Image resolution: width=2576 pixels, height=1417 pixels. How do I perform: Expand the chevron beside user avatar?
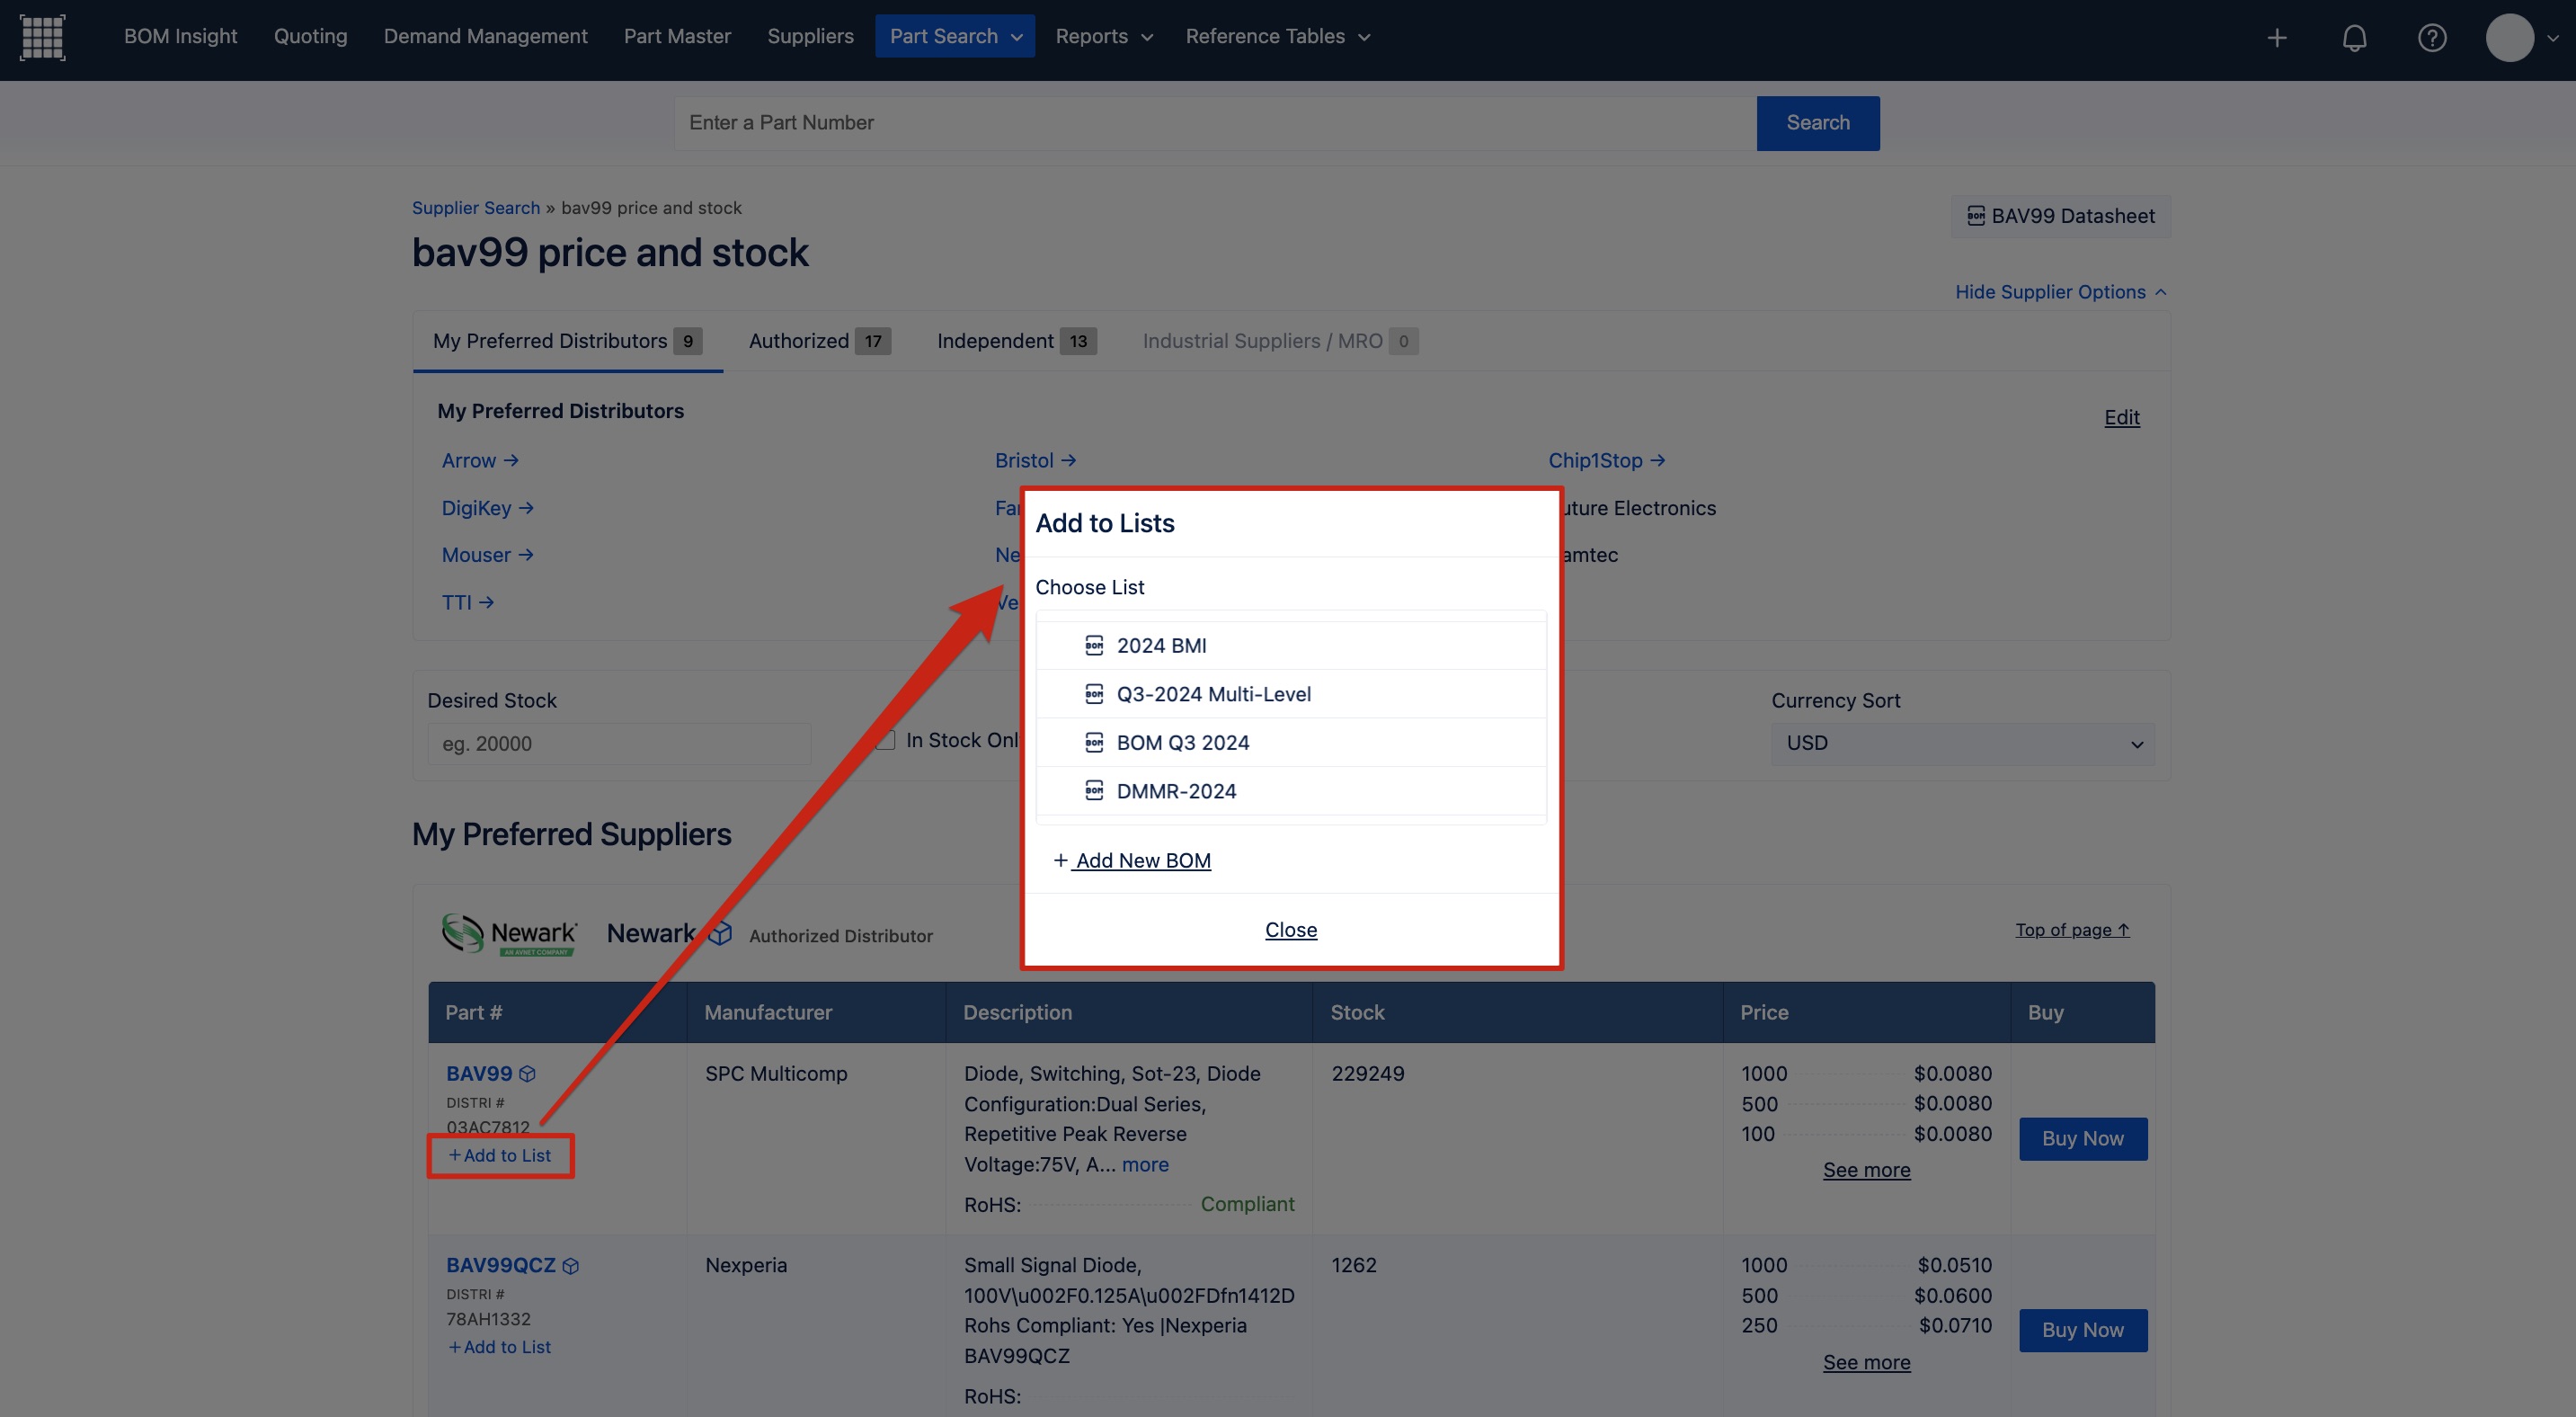tap(2552, 38)
